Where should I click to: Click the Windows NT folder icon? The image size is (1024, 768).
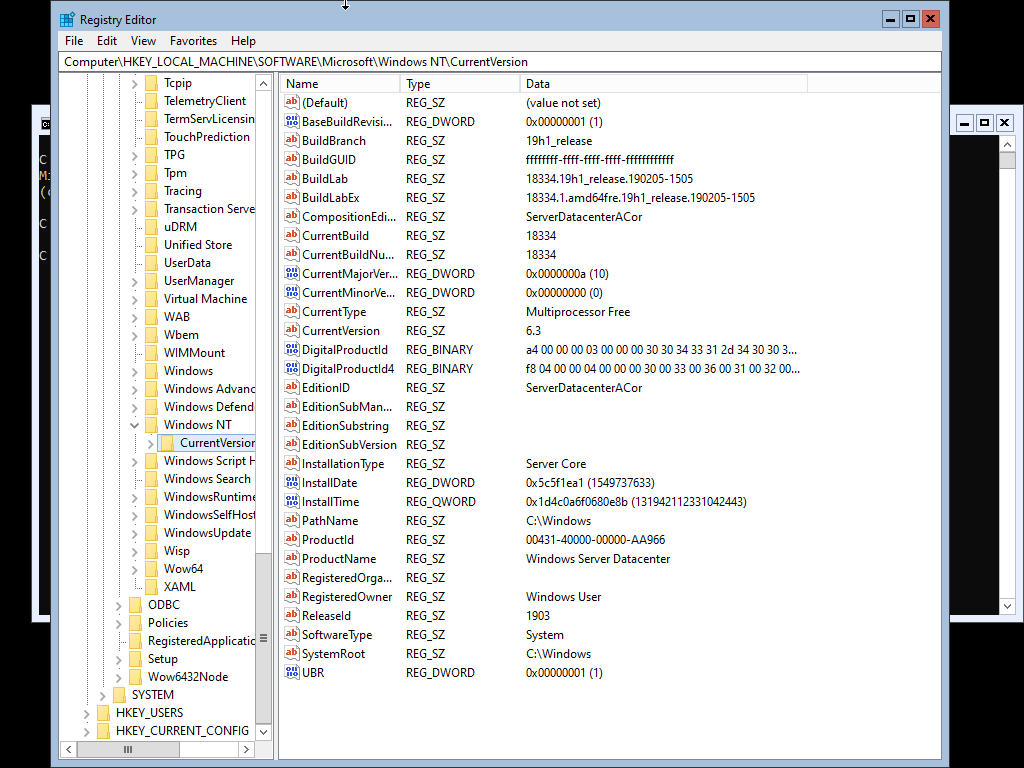click(152, 424)
